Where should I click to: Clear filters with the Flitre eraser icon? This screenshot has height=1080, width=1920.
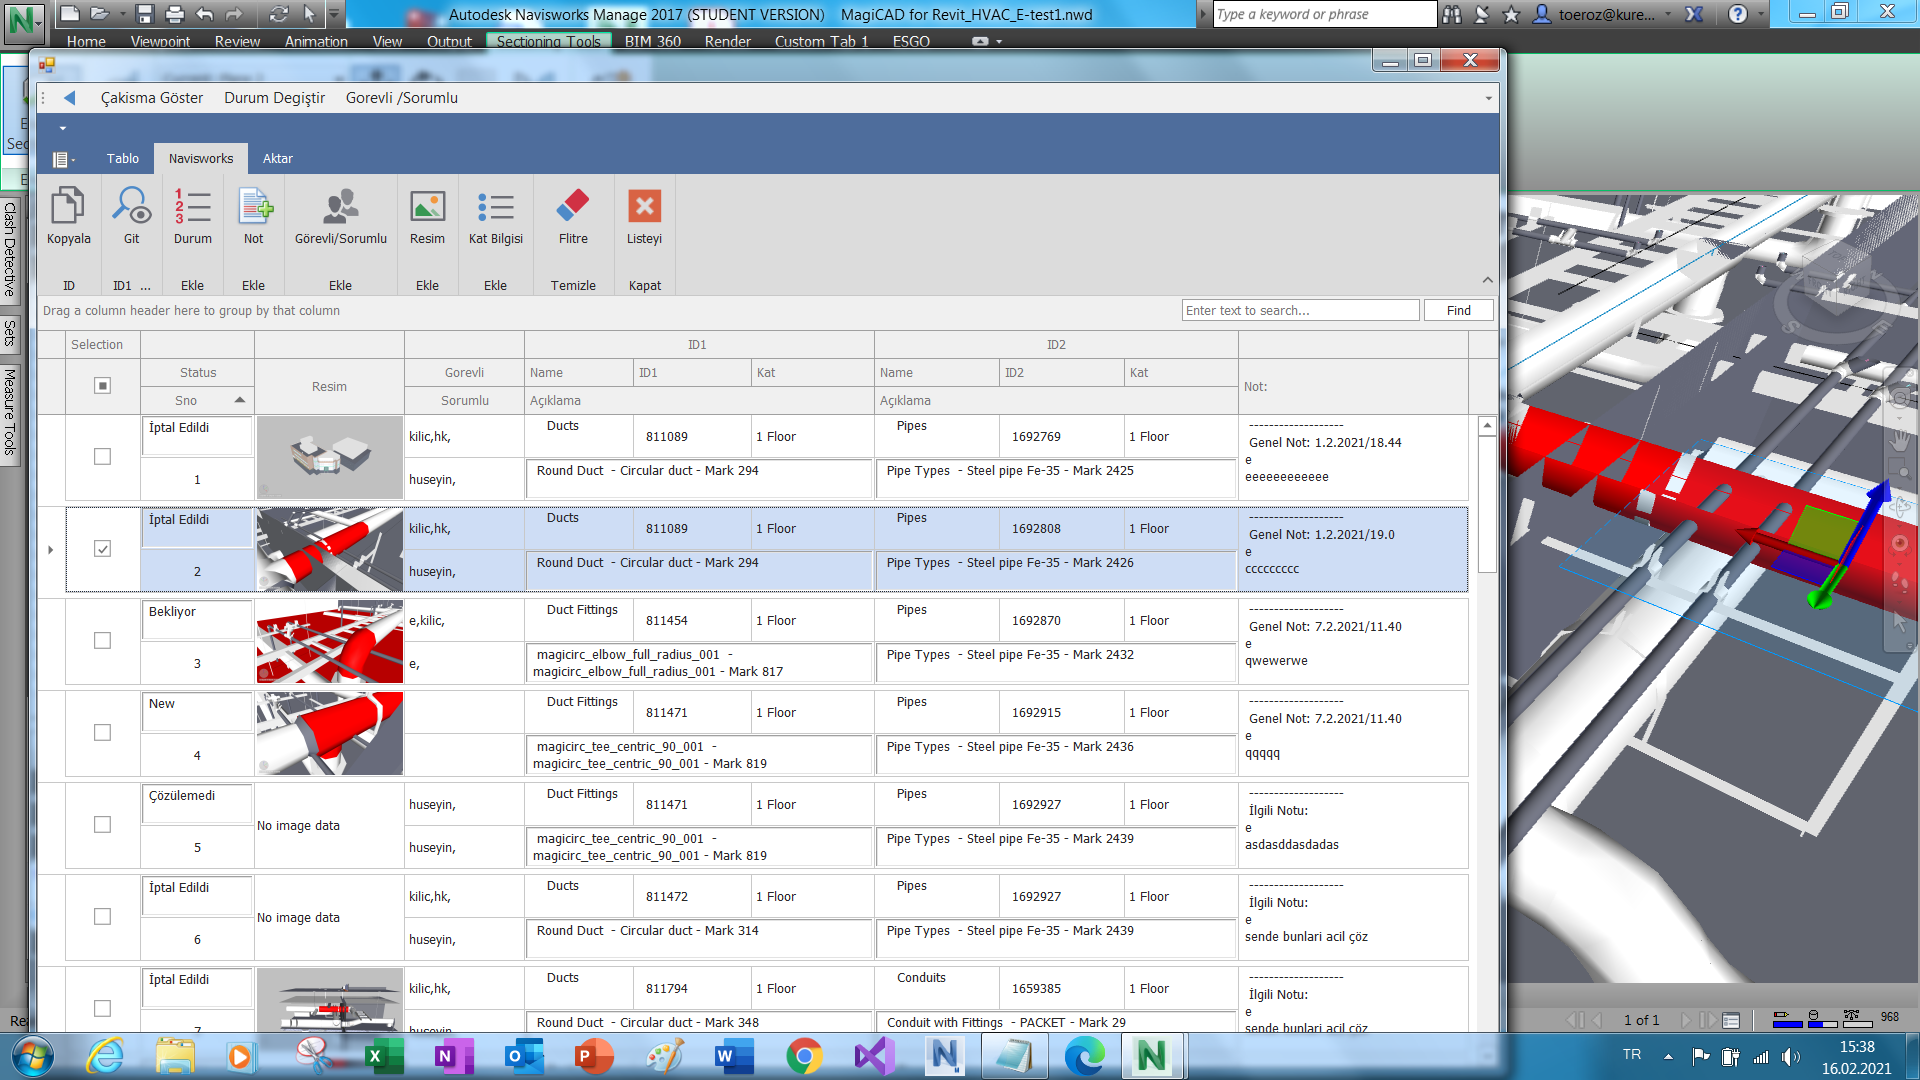[573, 207]
